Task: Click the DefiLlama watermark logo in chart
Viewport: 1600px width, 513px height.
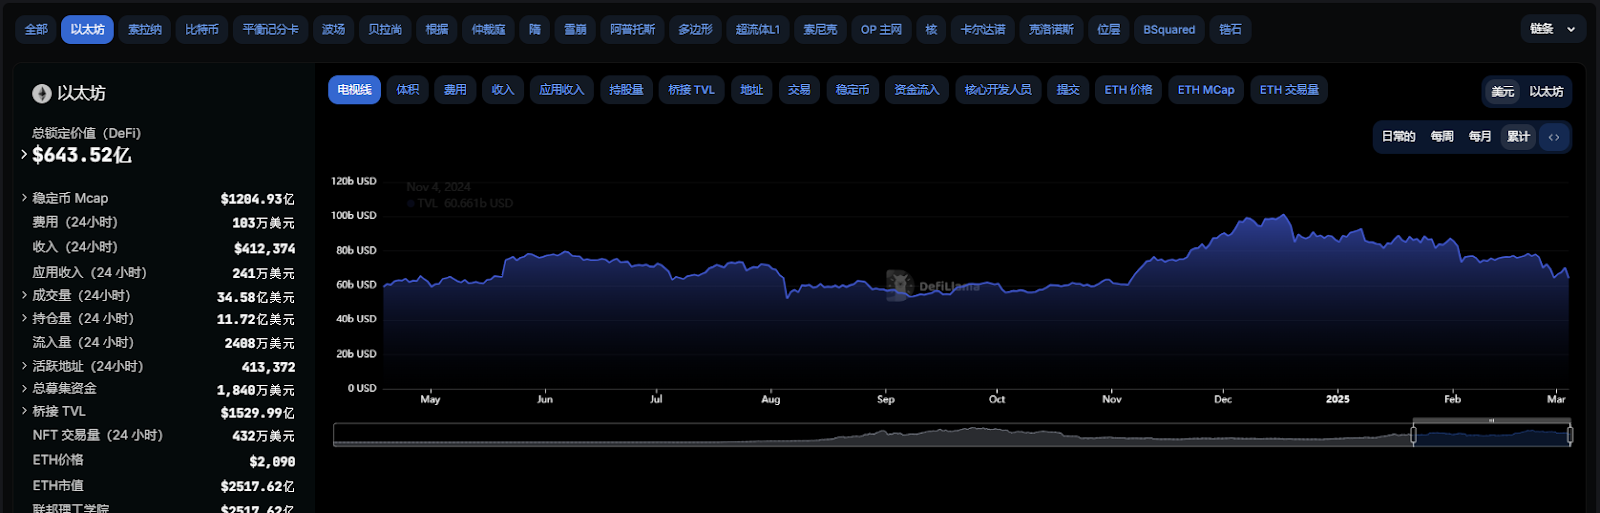Action: click(900, 285)
